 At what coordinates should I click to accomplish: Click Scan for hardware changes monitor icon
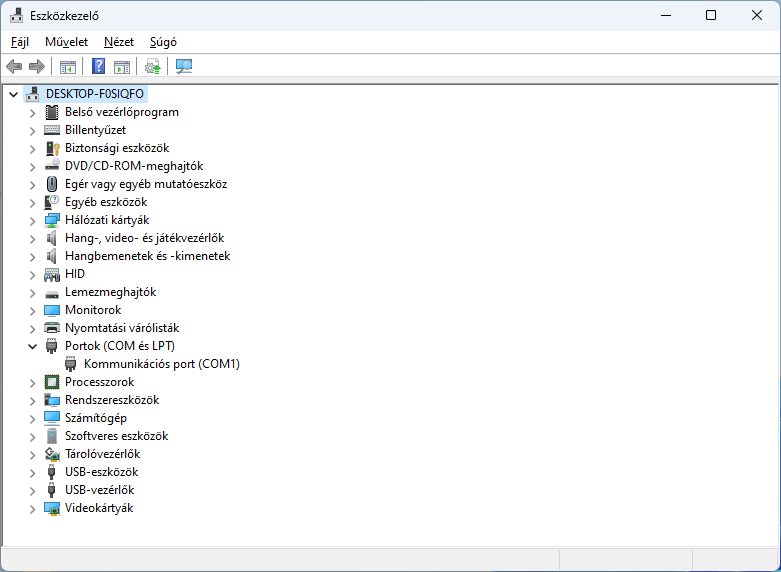(184, 67)
